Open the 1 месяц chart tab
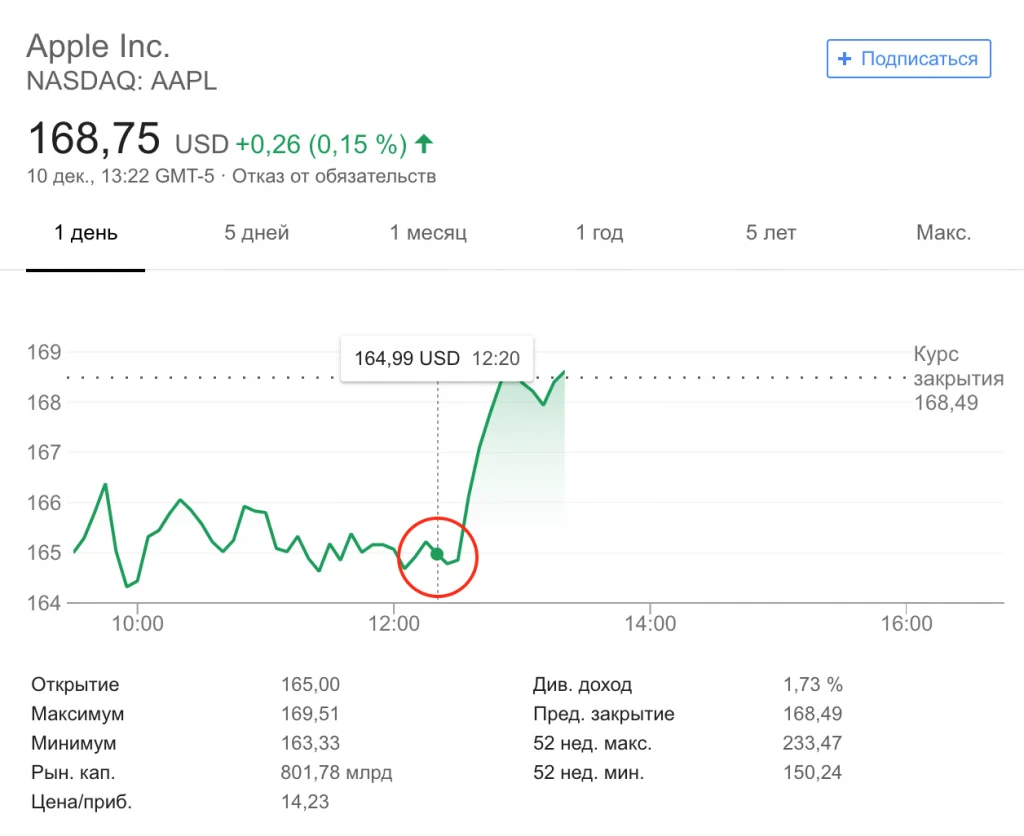 (428, 233)
